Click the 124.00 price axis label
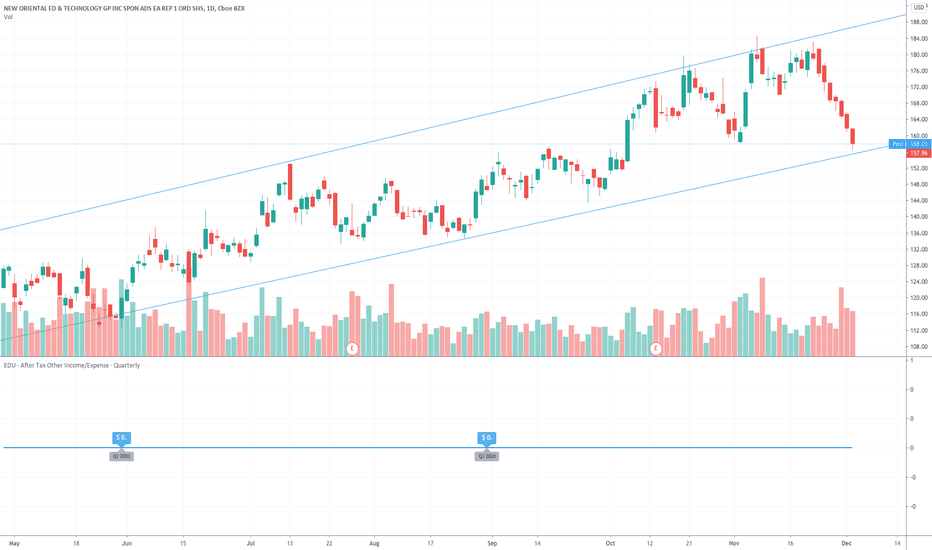 919,282
